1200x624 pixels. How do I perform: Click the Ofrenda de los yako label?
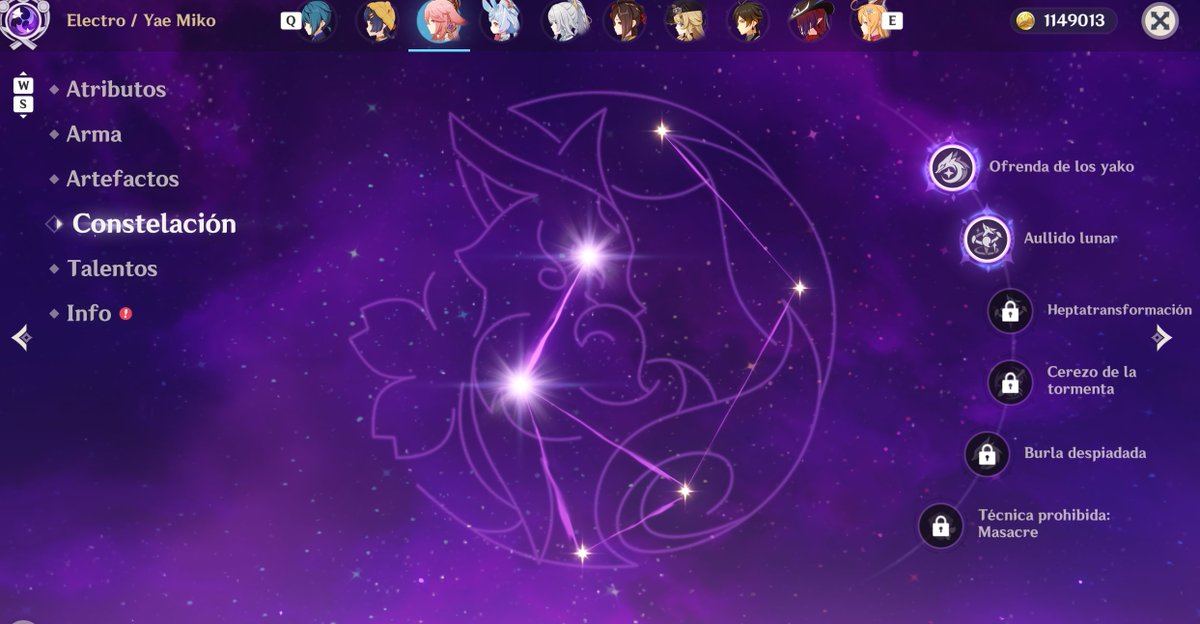point(1061,167)
